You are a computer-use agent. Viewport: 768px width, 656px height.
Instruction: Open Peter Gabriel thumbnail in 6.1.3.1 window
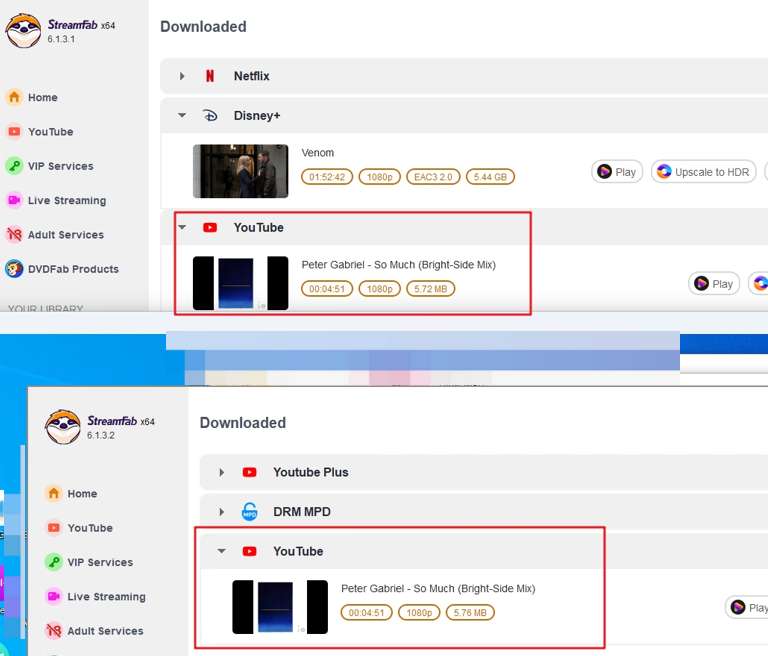240,283
